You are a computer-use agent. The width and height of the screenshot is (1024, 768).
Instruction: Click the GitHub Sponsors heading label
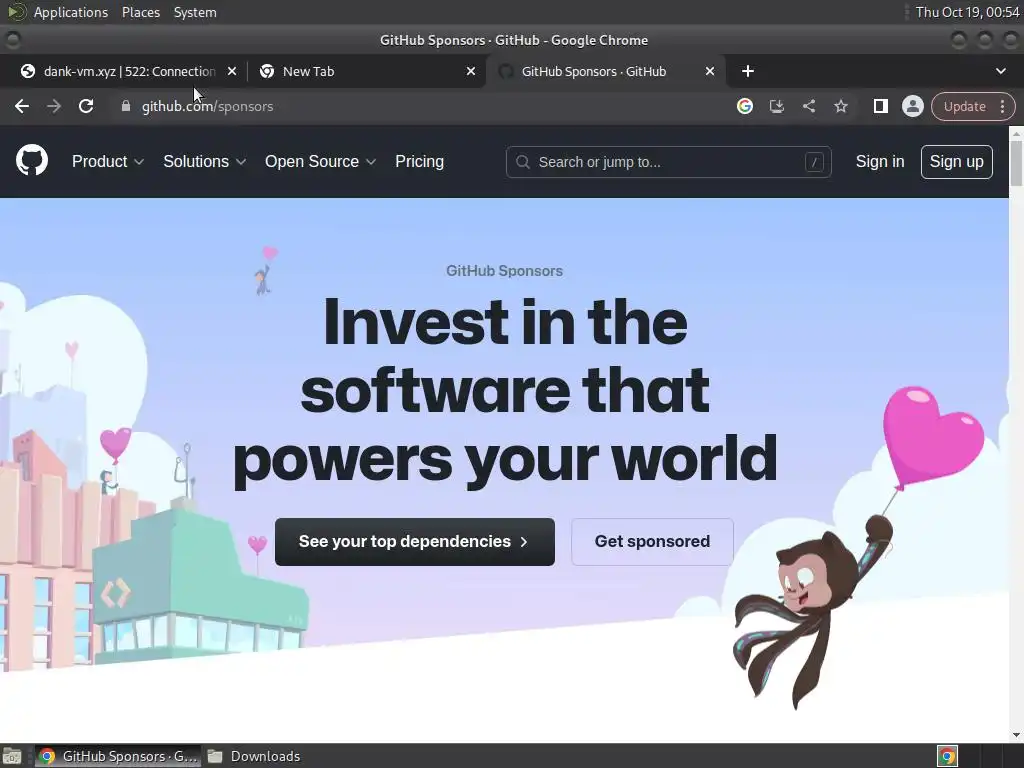pos(504,270)
